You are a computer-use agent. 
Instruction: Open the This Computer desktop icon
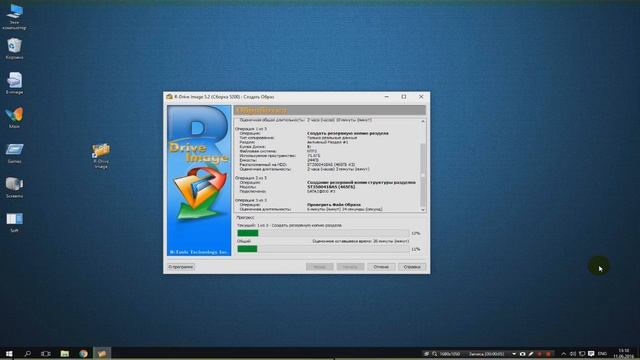pos(14,16)
